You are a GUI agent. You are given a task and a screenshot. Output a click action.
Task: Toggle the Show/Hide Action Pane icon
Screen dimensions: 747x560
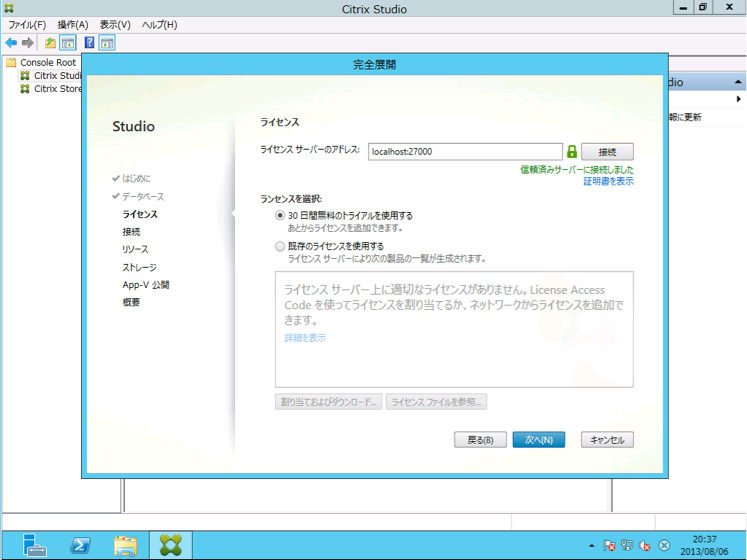(107, 43)
